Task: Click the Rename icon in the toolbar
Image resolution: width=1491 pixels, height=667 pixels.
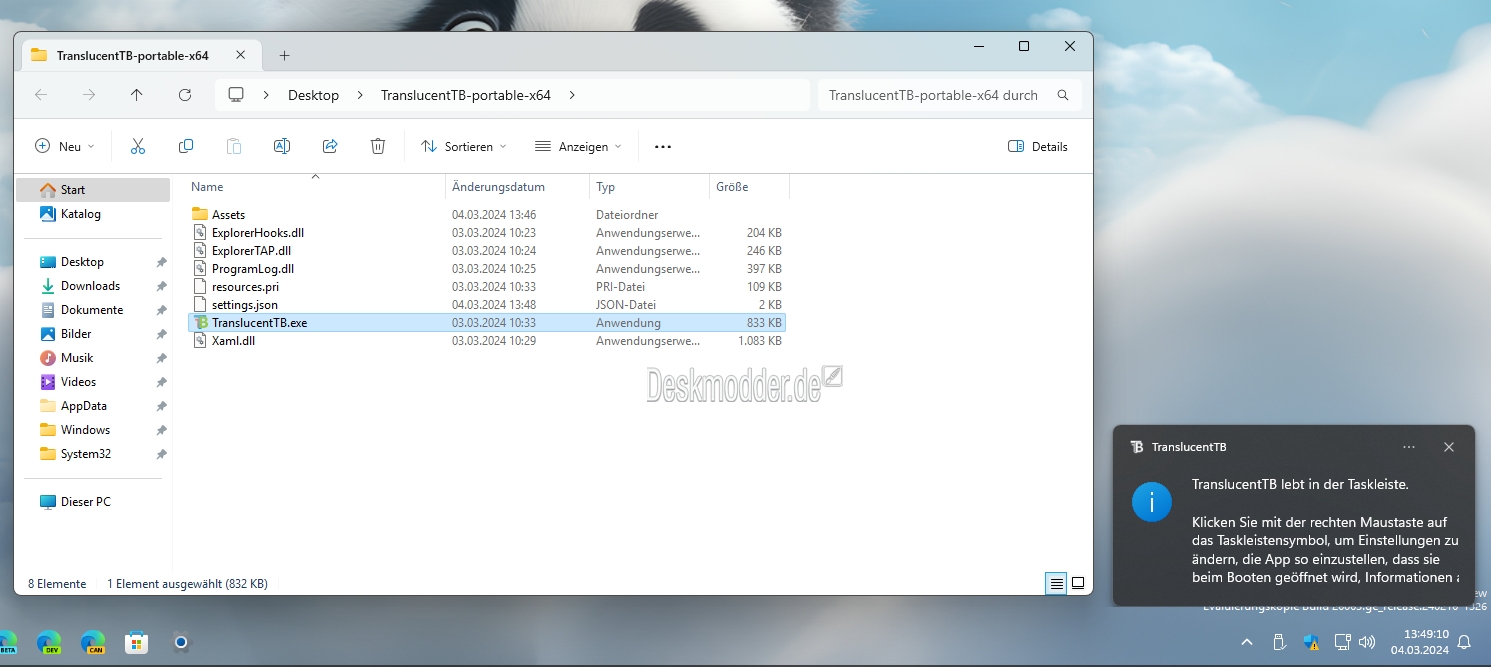Action: [282, 146]
